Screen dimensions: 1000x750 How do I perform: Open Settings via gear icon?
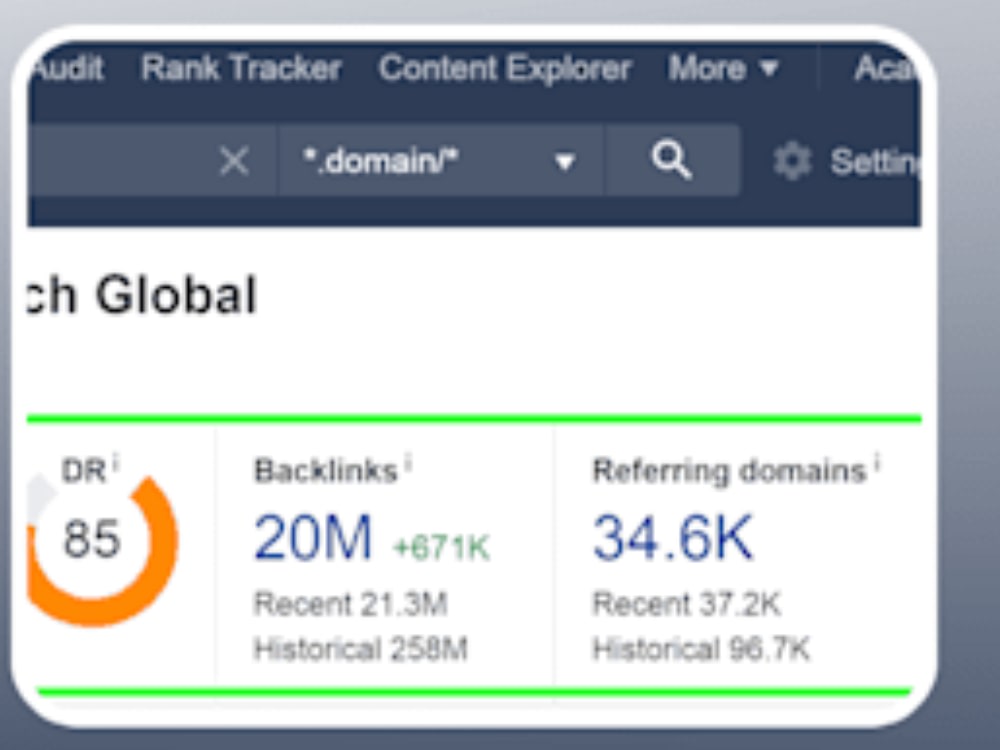792,161
